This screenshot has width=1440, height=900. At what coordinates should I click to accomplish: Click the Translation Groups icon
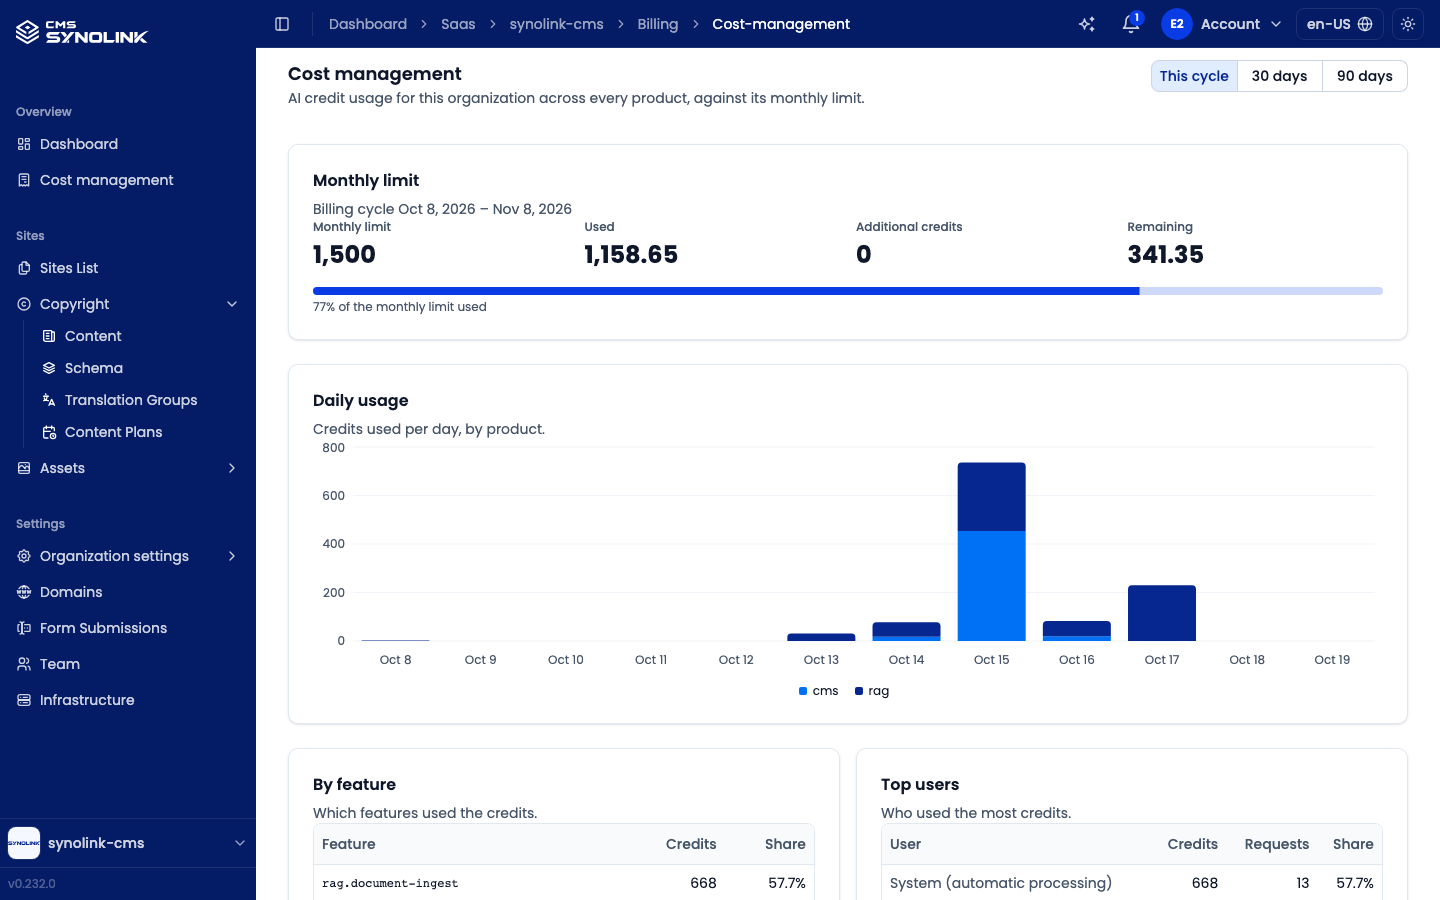(x=49, y=400)
